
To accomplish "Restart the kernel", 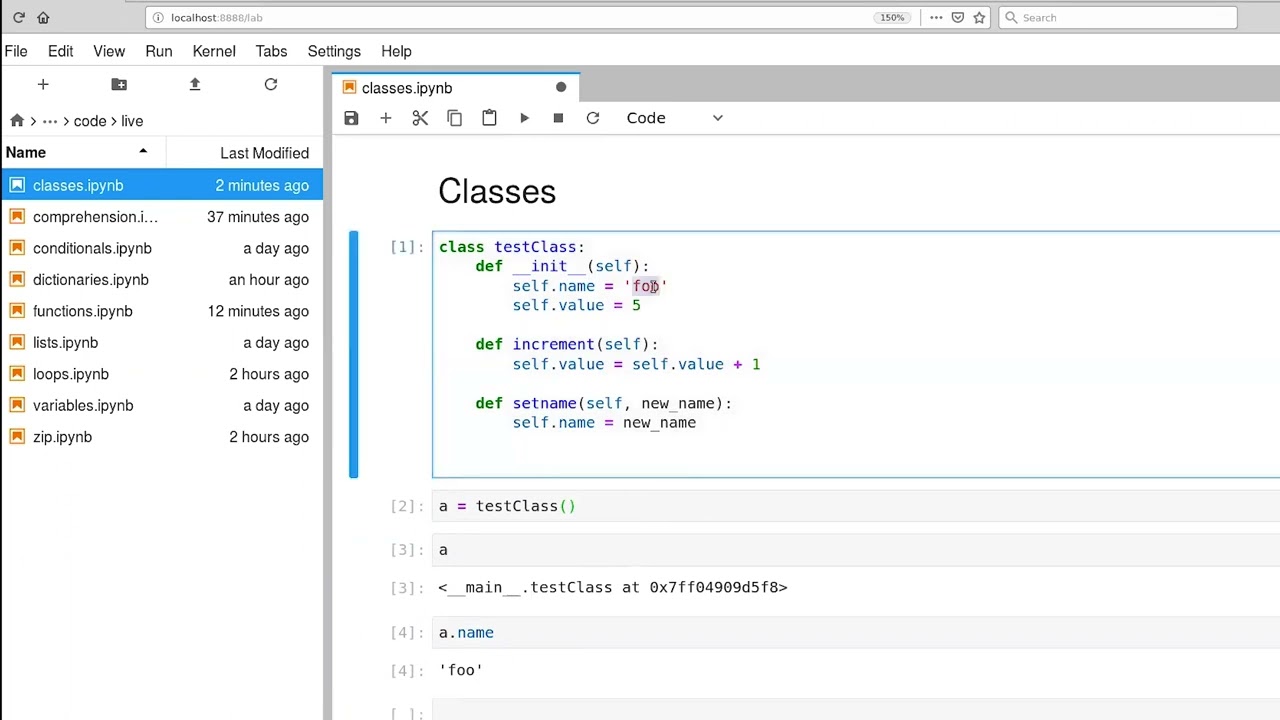I will (x=593, y=118).
